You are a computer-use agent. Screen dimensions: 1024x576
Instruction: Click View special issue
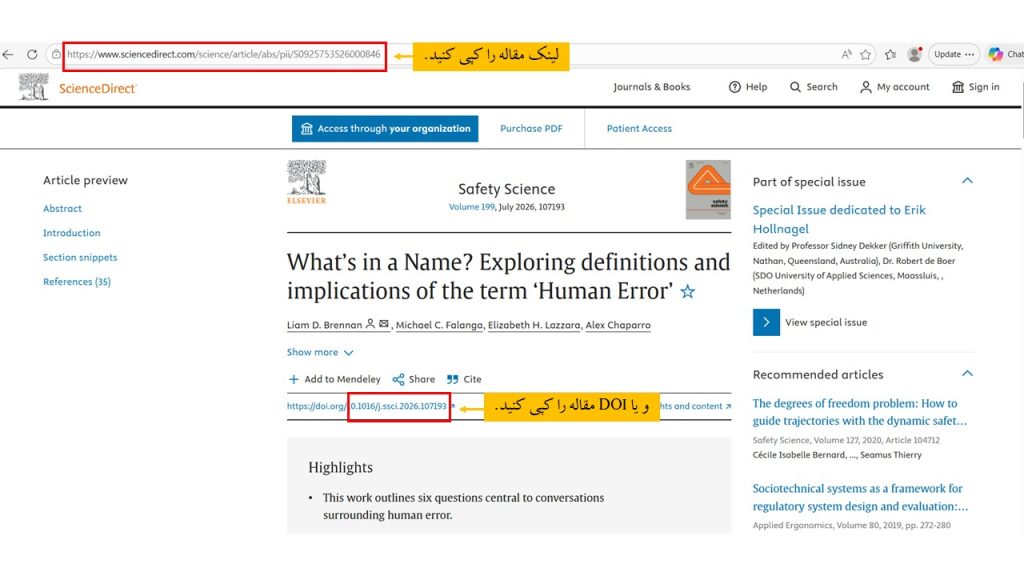(826, 322)
